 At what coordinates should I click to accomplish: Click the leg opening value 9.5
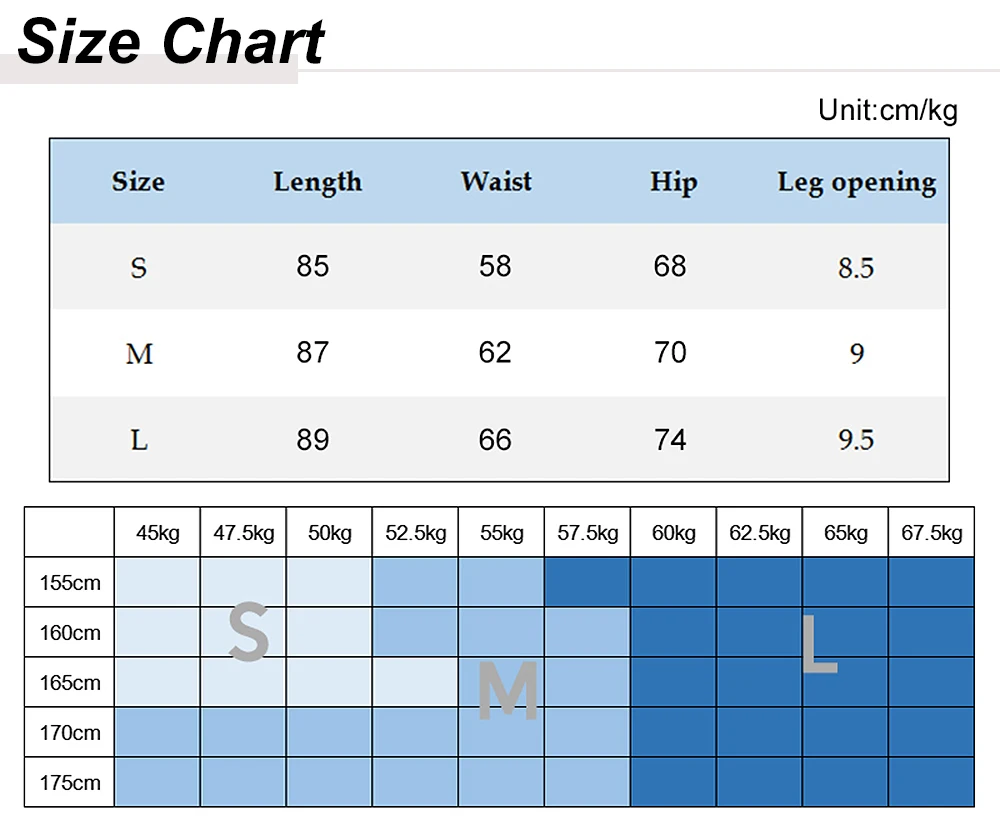pyautogui.click(x=856, y=440)
